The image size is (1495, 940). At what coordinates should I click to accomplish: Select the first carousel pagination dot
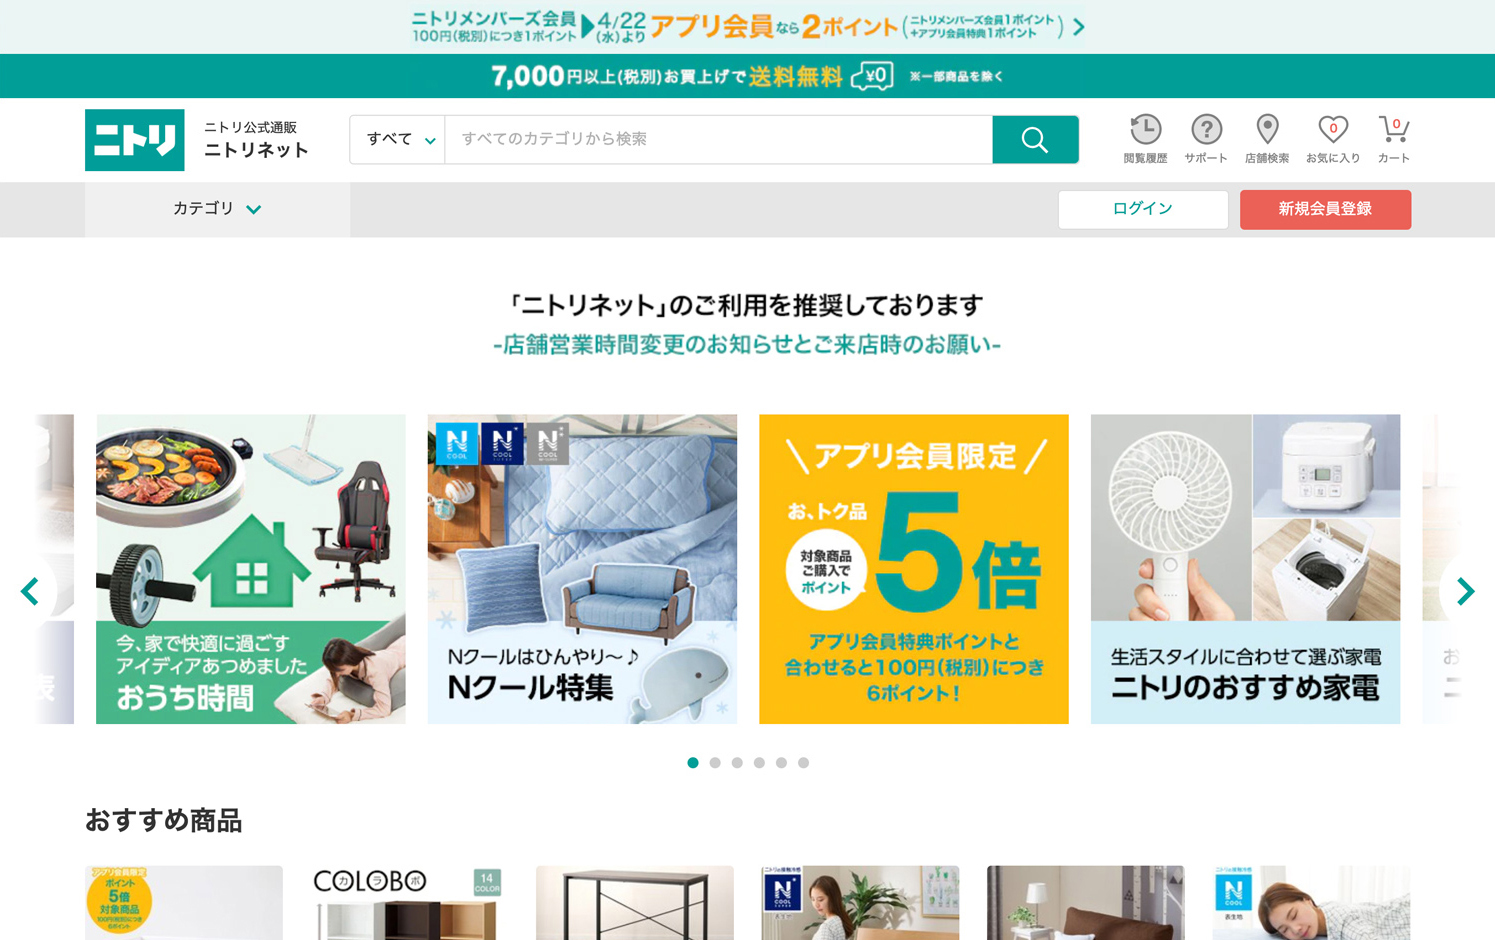693,763
